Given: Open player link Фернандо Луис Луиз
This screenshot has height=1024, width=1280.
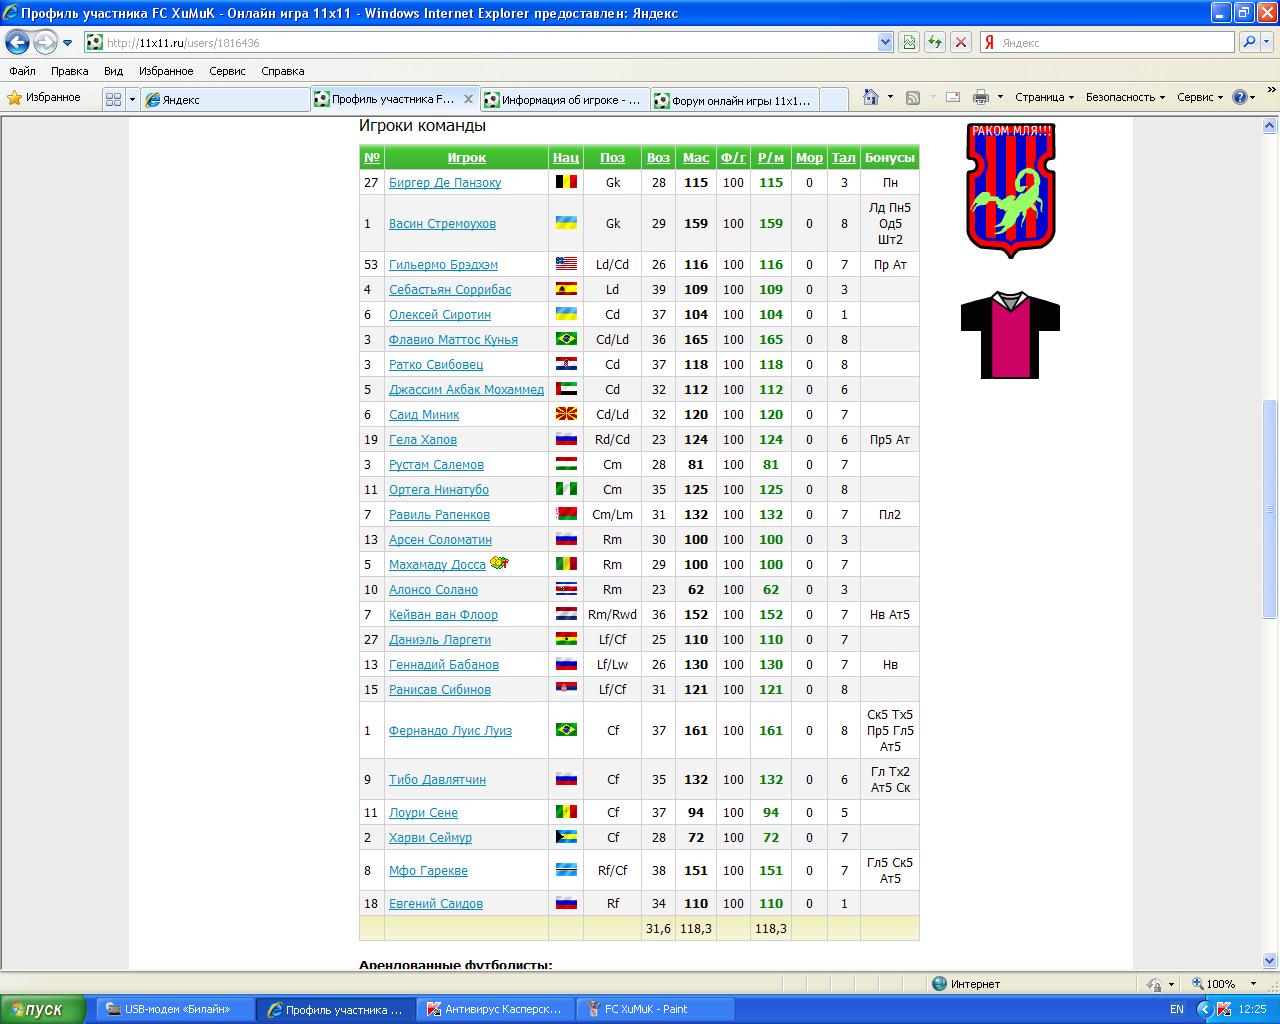Looking at the screenshot, I should click(450, 731).
